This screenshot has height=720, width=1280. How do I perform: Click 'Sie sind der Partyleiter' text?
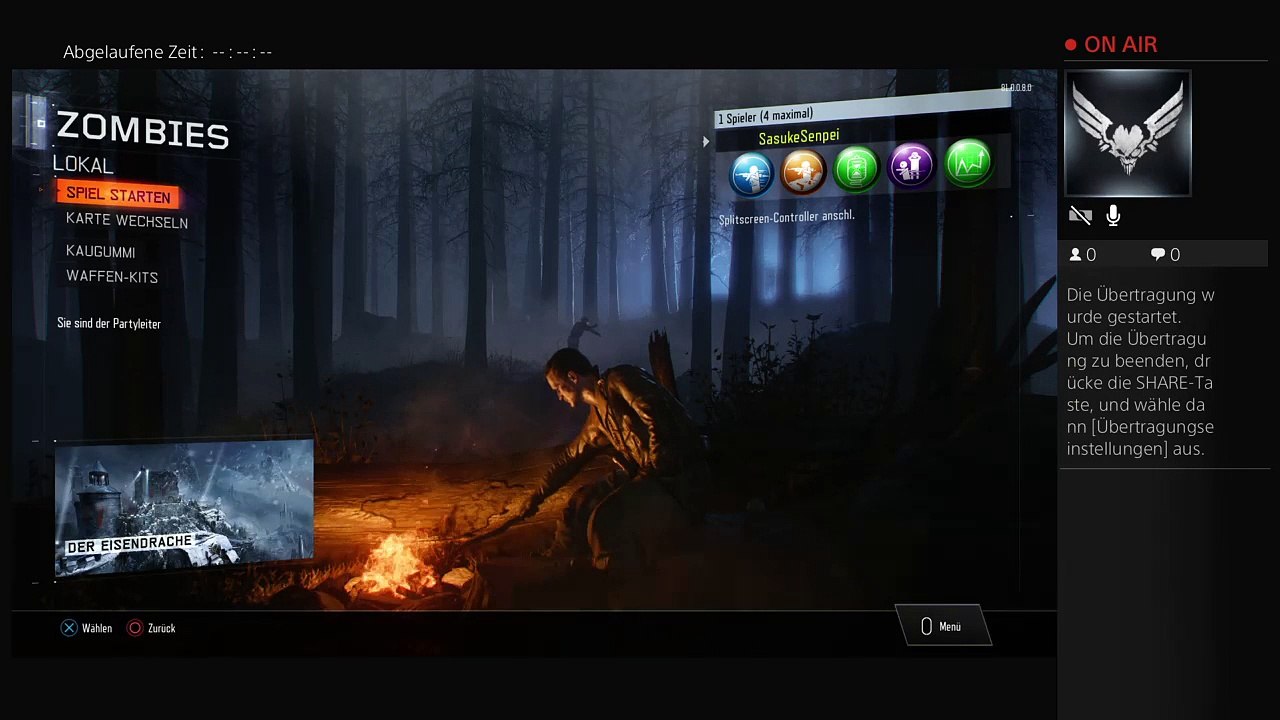[109, 324]
